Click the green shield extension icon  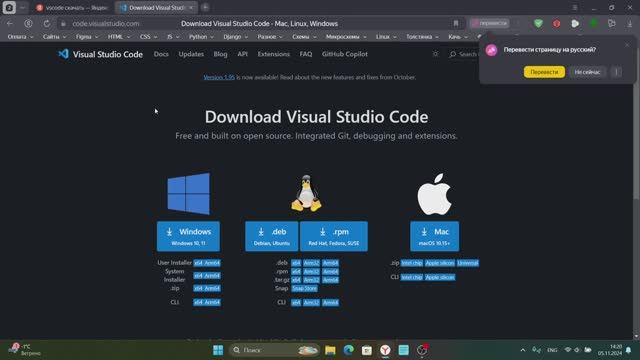tap(538, 24)
